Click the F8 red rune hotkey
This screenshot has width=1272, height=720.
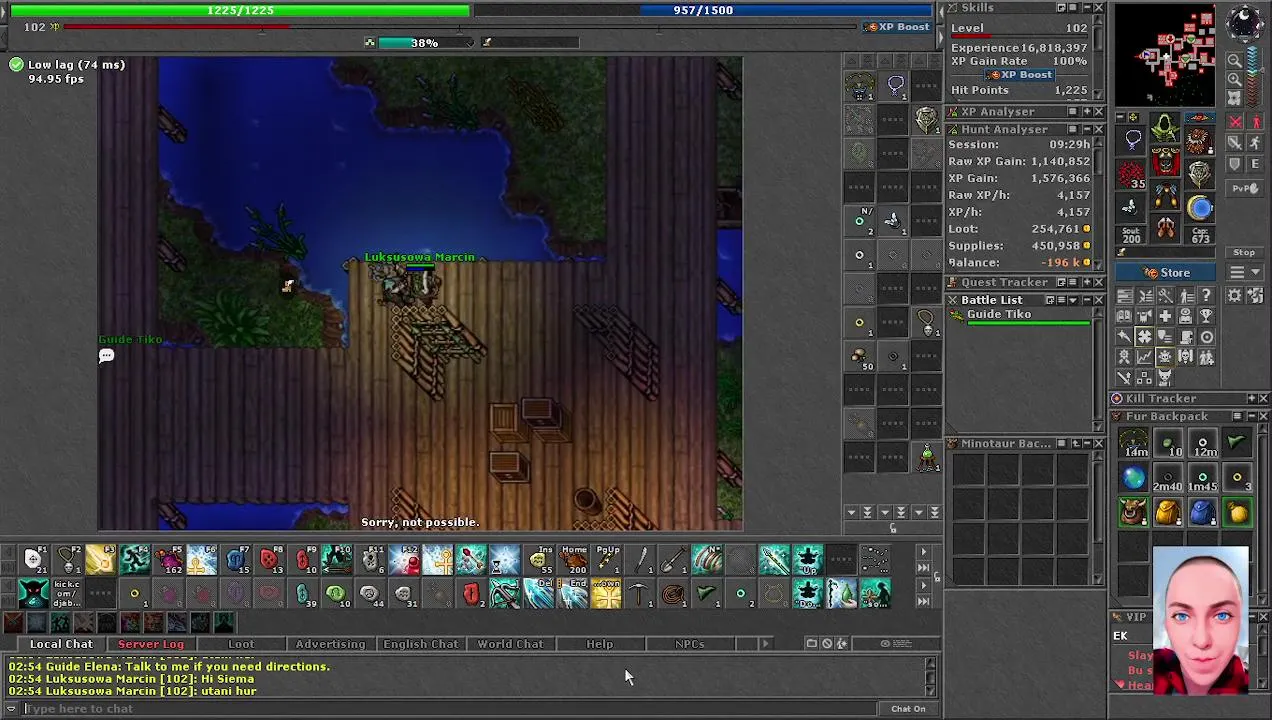pyautogui.click(x=269, y=560)
